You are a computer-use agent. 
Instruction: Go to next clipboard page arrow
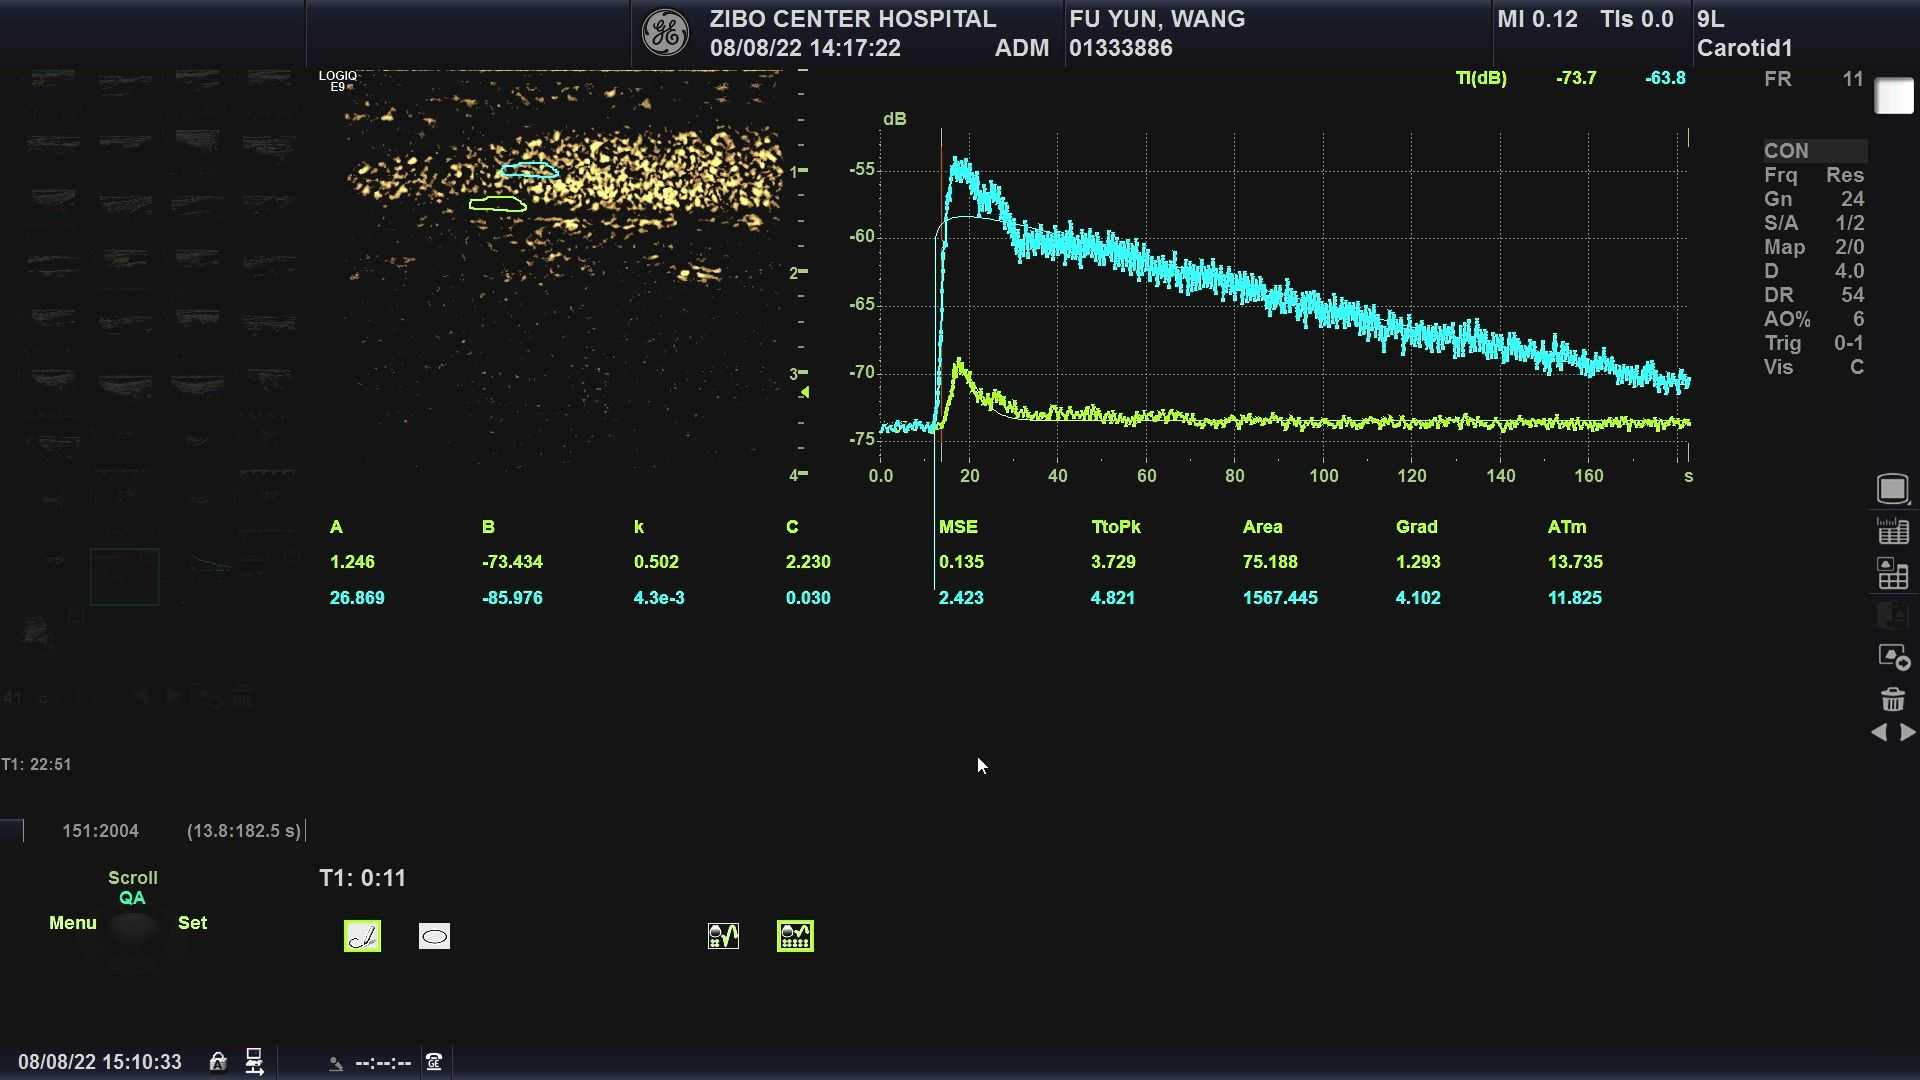(x=1908, y=733)
